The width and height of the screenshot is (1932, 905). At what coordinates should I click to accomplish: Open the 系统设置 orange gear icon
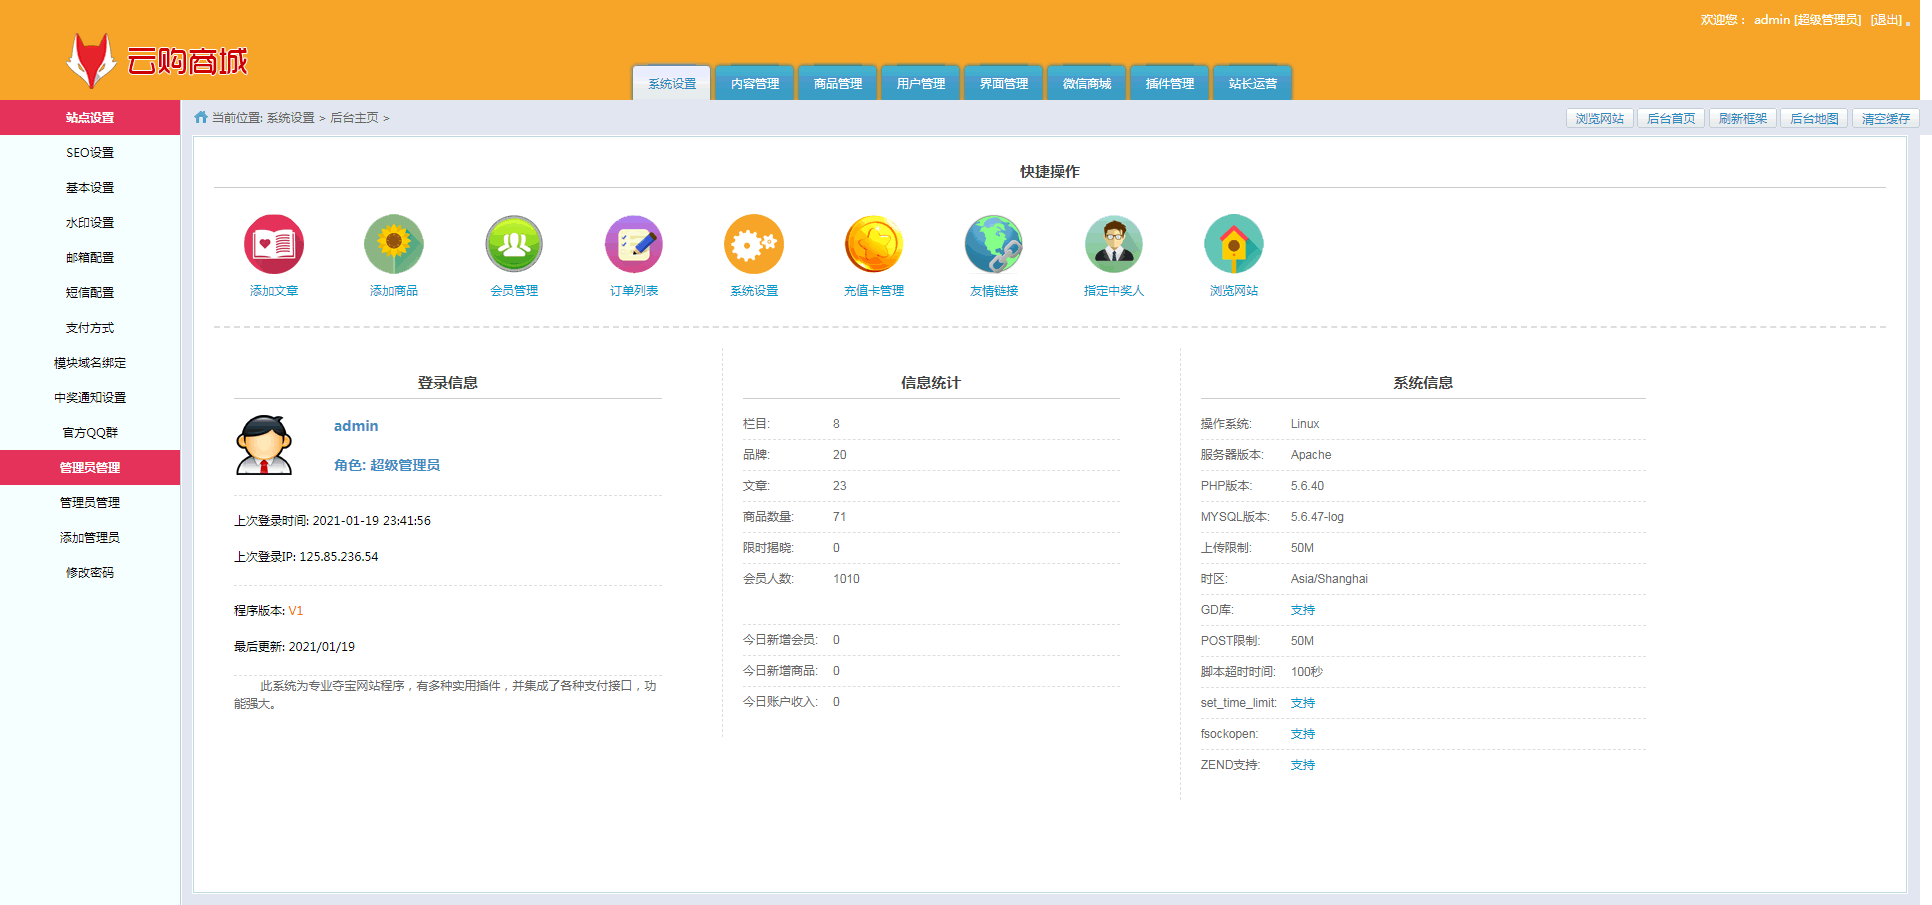coord(753,244)
